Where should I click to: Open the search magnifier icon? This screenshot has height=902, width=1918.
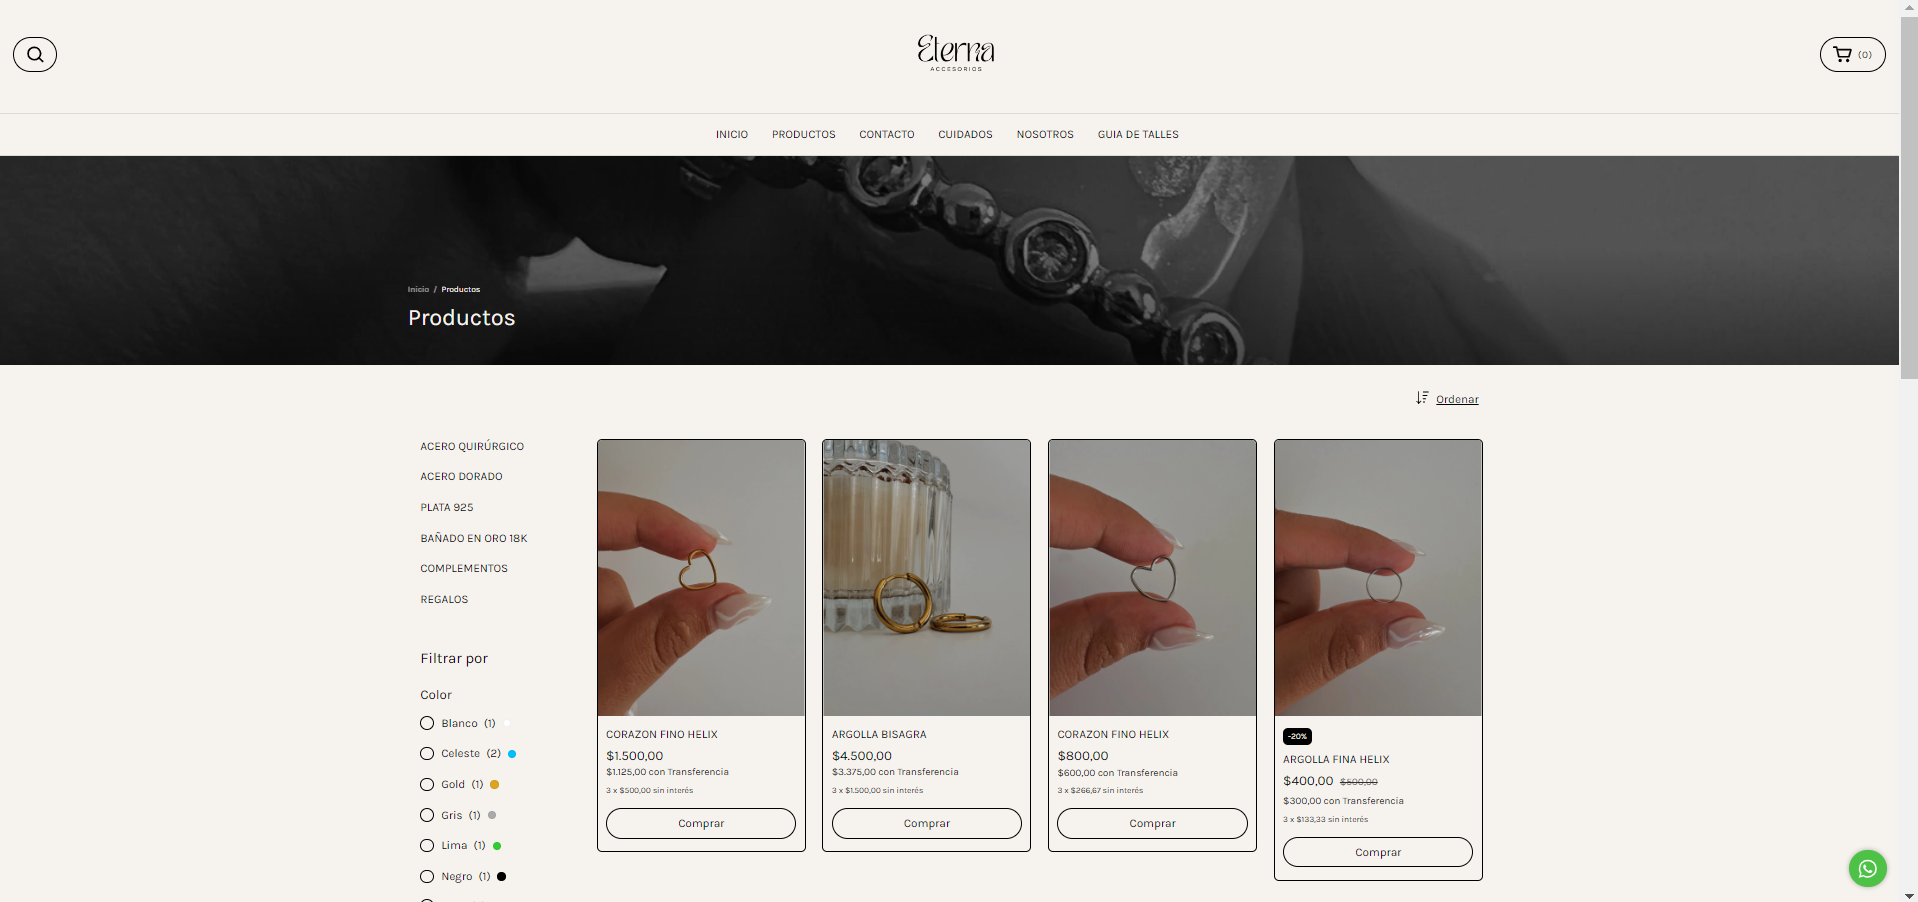point(35,54)
